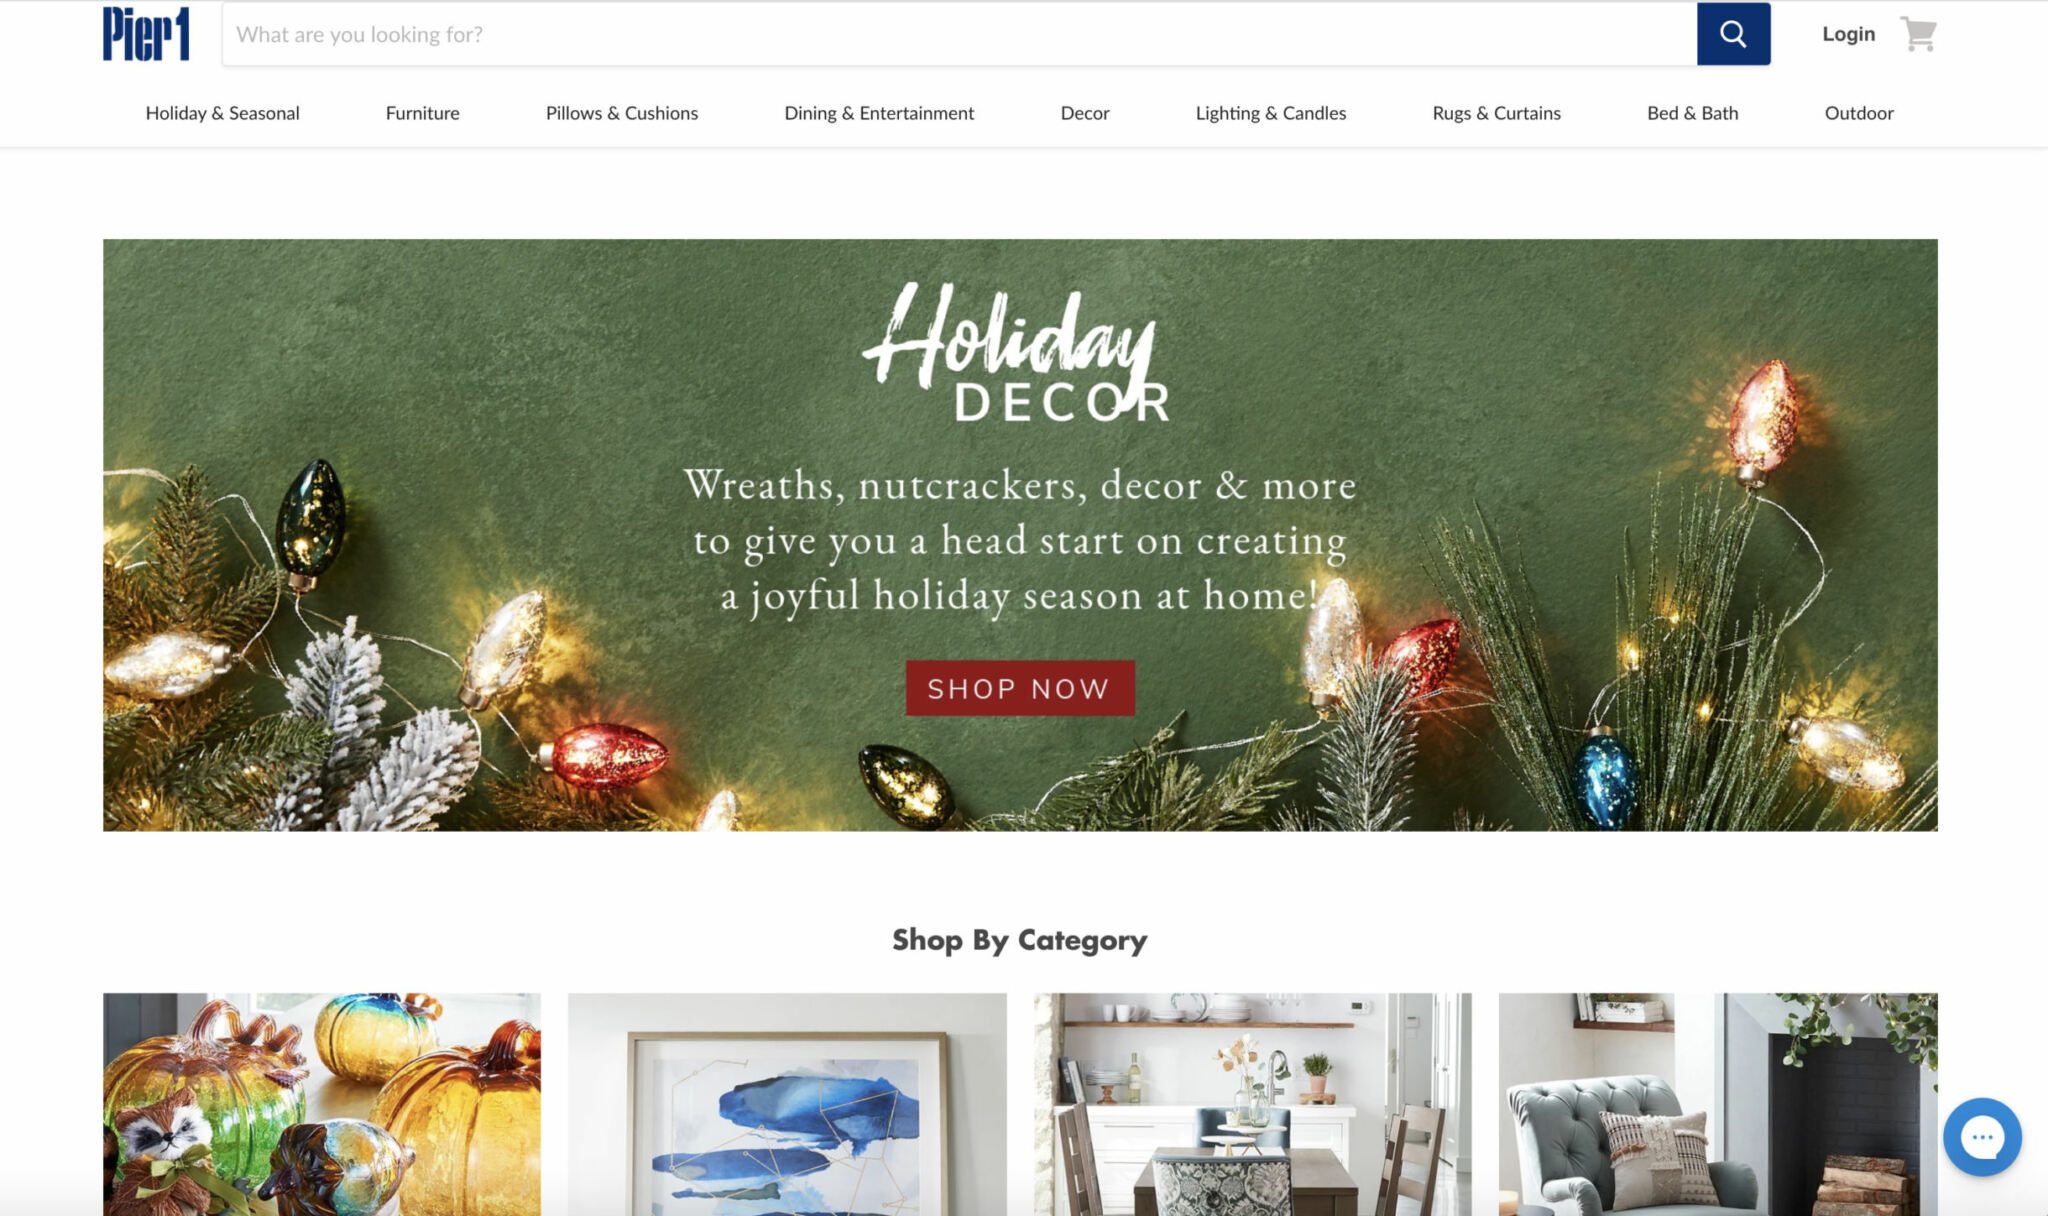This screenshot has height=1216, width=2048.
Task: Open the gray armchair category thumbnail
Action: [x=1718, y=1104]
